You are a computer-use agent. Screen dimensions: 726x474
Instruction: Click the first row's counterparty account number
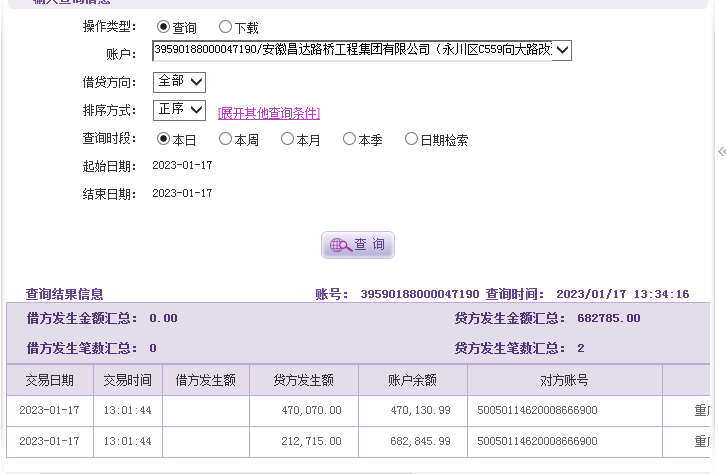(537, 410)
